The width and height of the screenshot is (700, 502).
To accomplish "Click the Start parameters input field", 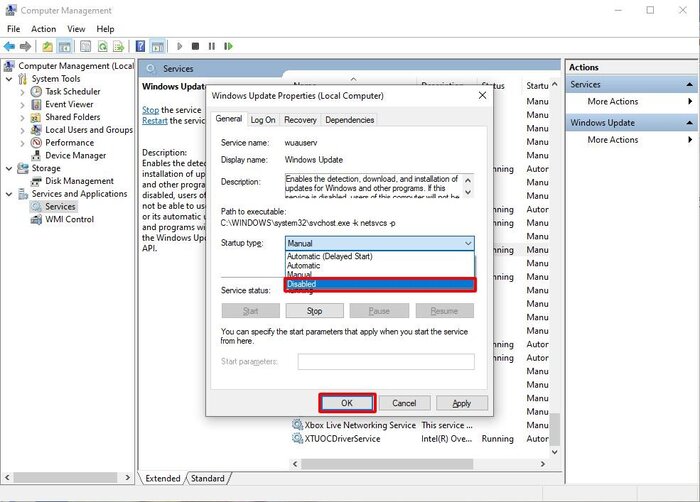I will (x=386, y=361).
